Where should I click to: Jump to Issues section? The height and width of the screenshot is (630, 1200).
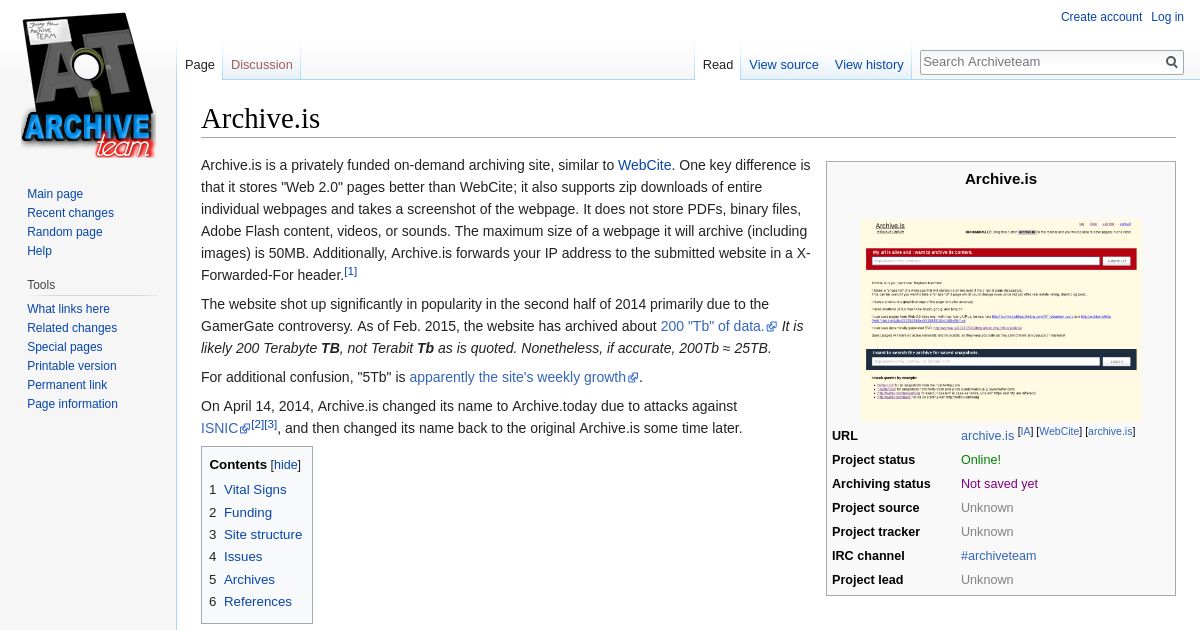point(243,557)
